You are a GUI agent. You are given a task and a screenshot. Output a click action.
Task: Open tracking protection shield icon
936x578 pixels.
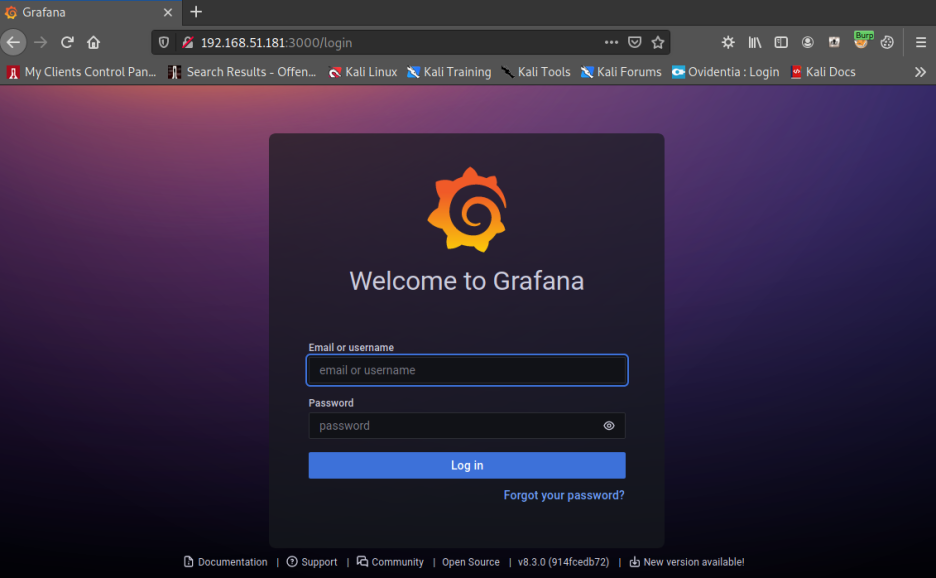(x=164, y=42)
